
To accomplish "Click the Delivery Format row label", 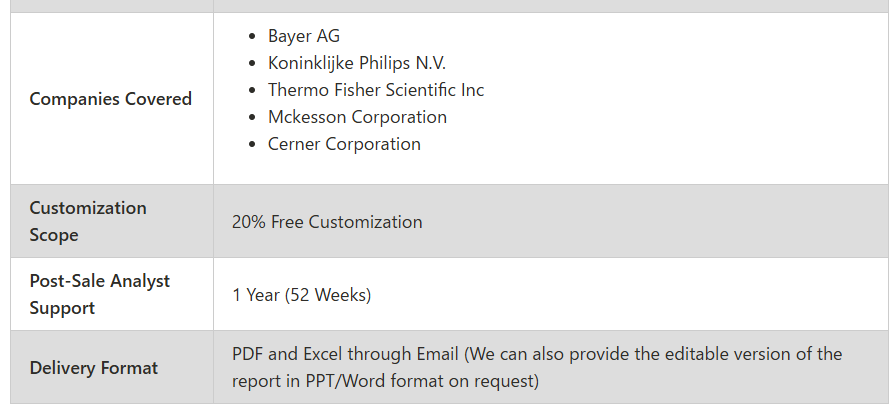I will pos(94,368).
